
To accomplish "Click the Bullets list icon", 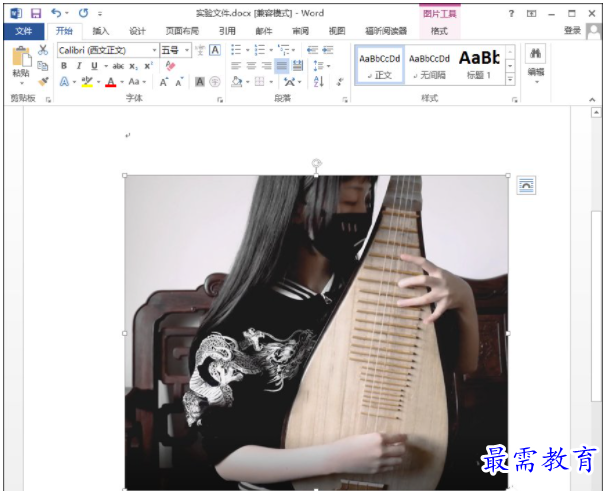I will pyautogui.click(x=236, y=50).
